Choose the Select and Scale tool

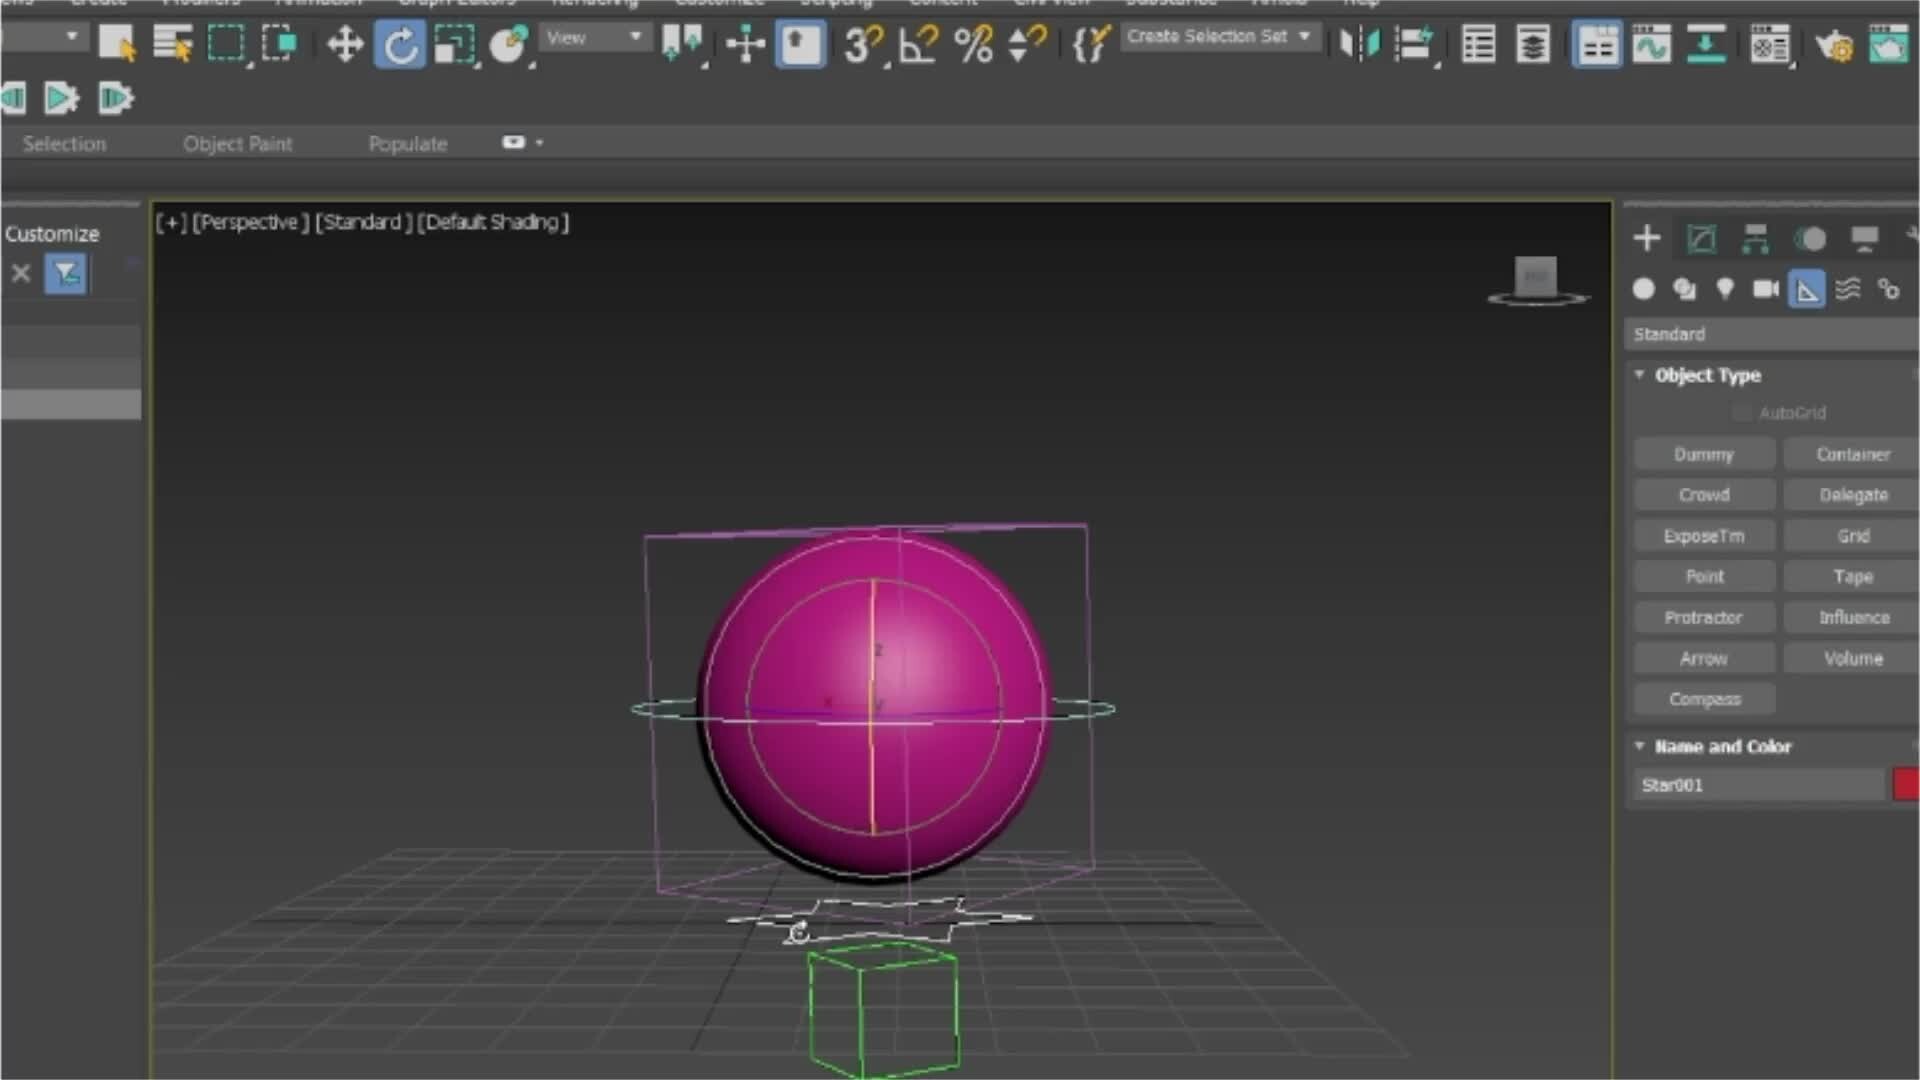click(454, 43)
